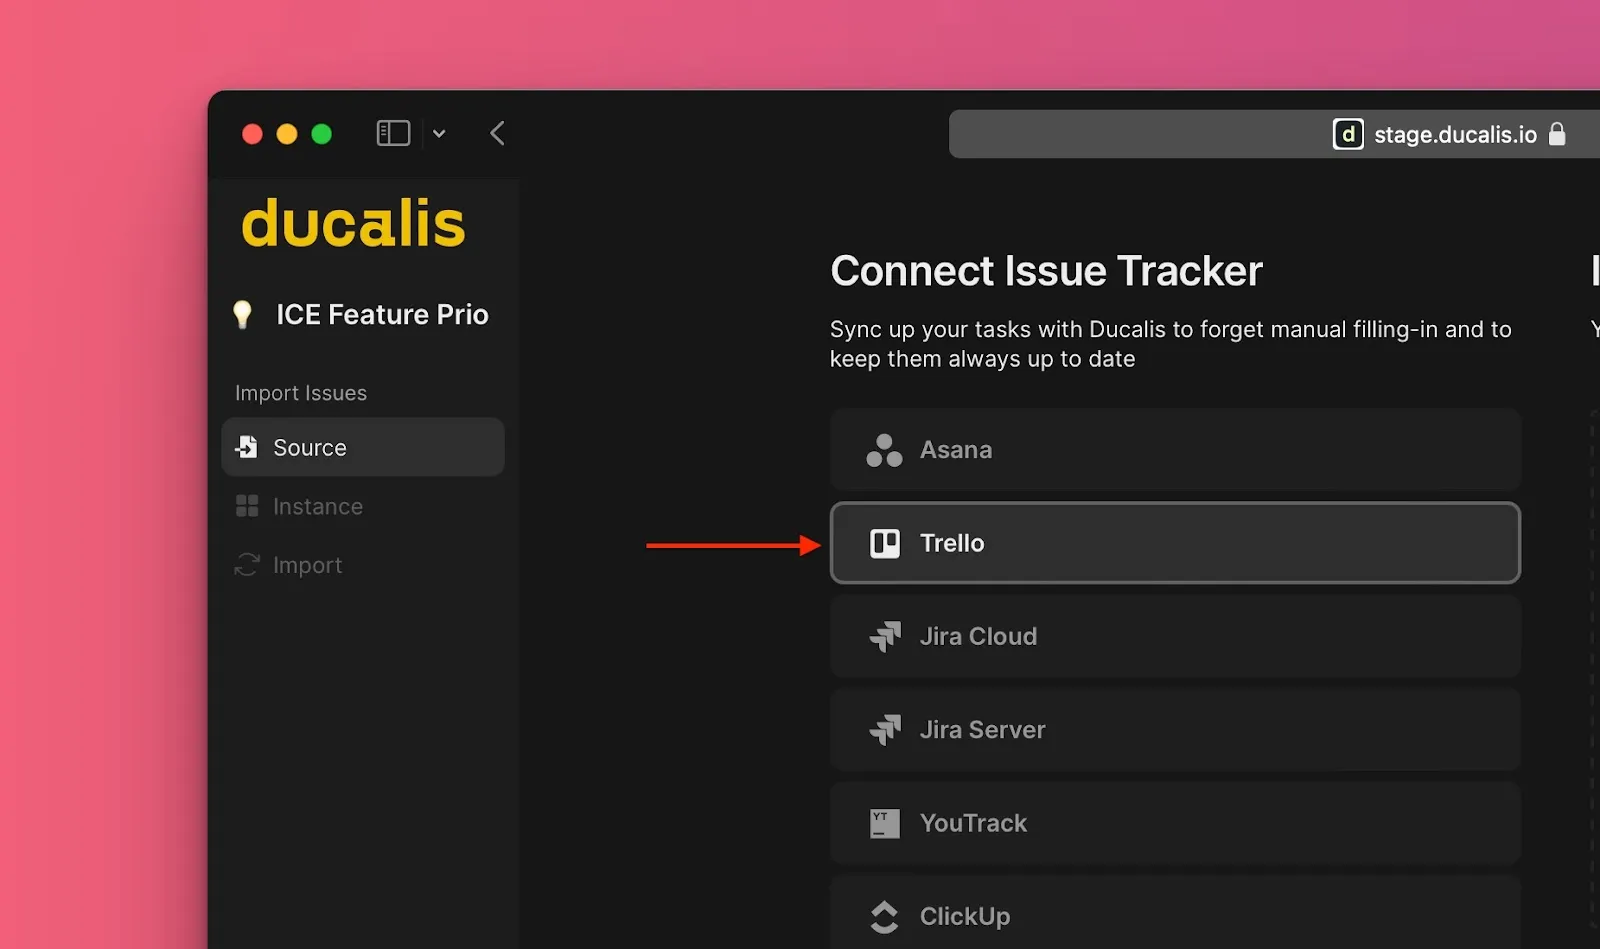Connect Trello as the issue tracker
The width and height of the screenshot is (1600, 949).
1175,543
